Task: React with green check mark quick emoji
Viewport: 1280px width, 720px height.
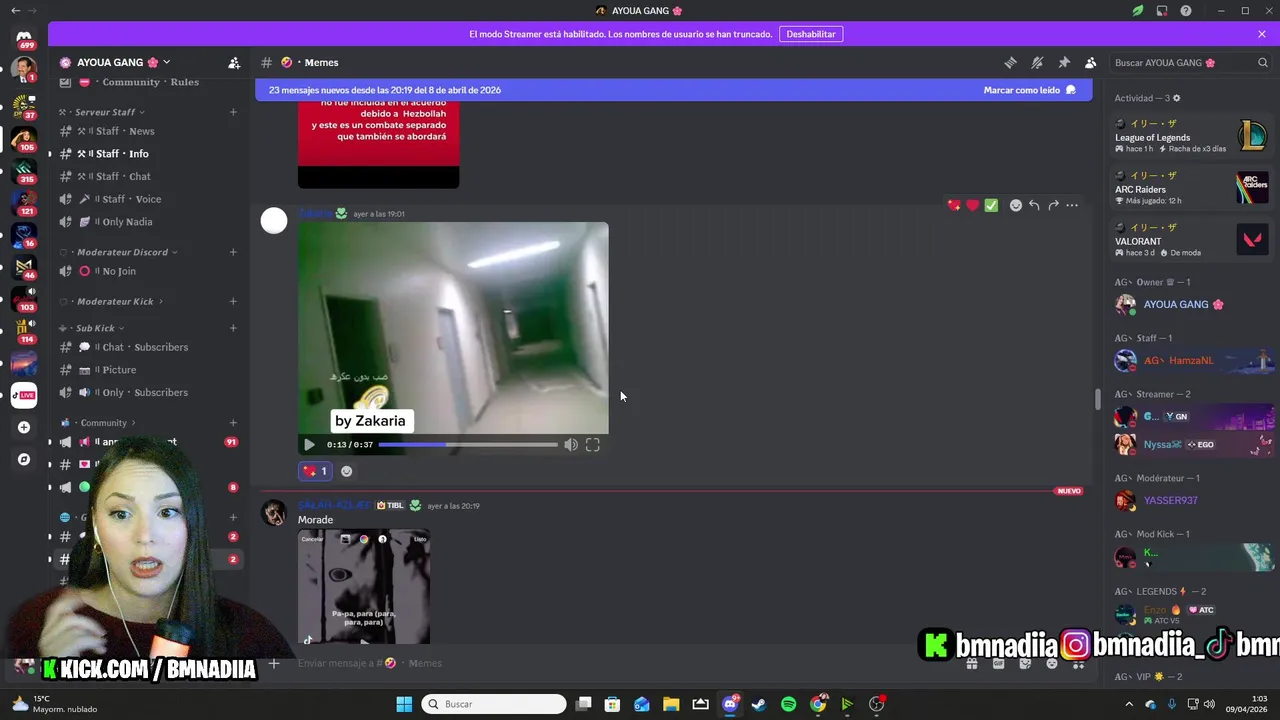Action: tap(991, 205)
